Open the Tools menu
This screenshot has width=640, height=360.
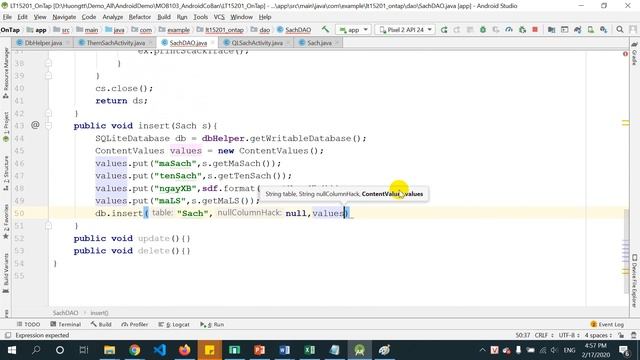200,17
